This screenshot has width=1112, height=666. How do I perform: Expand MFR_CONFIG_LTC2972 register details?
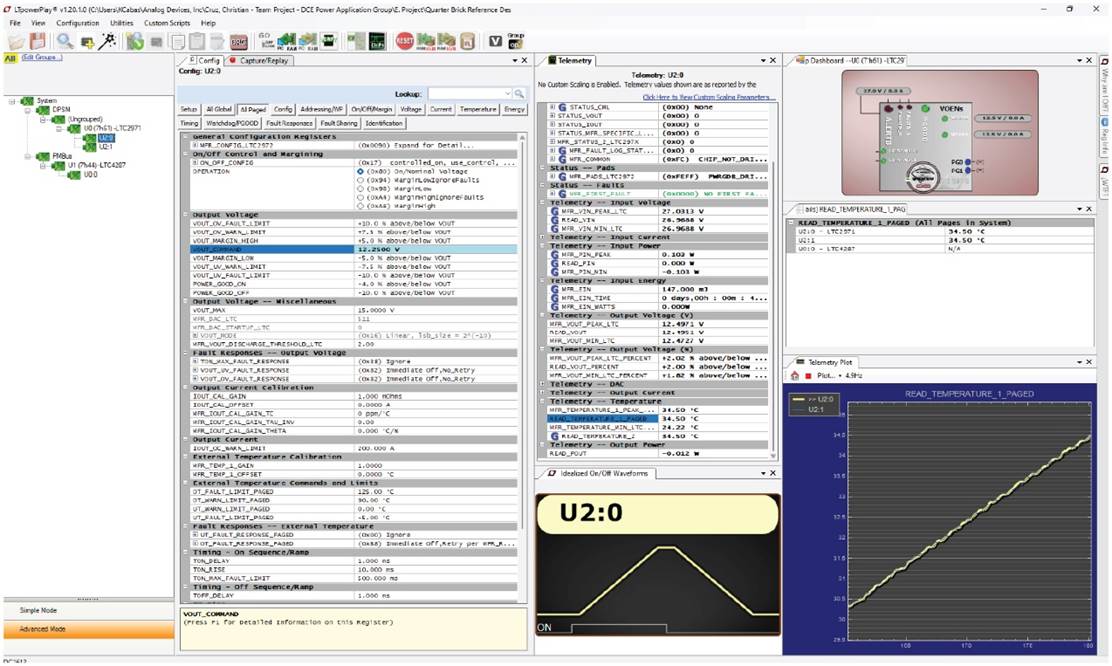click(x=198, y=145)
